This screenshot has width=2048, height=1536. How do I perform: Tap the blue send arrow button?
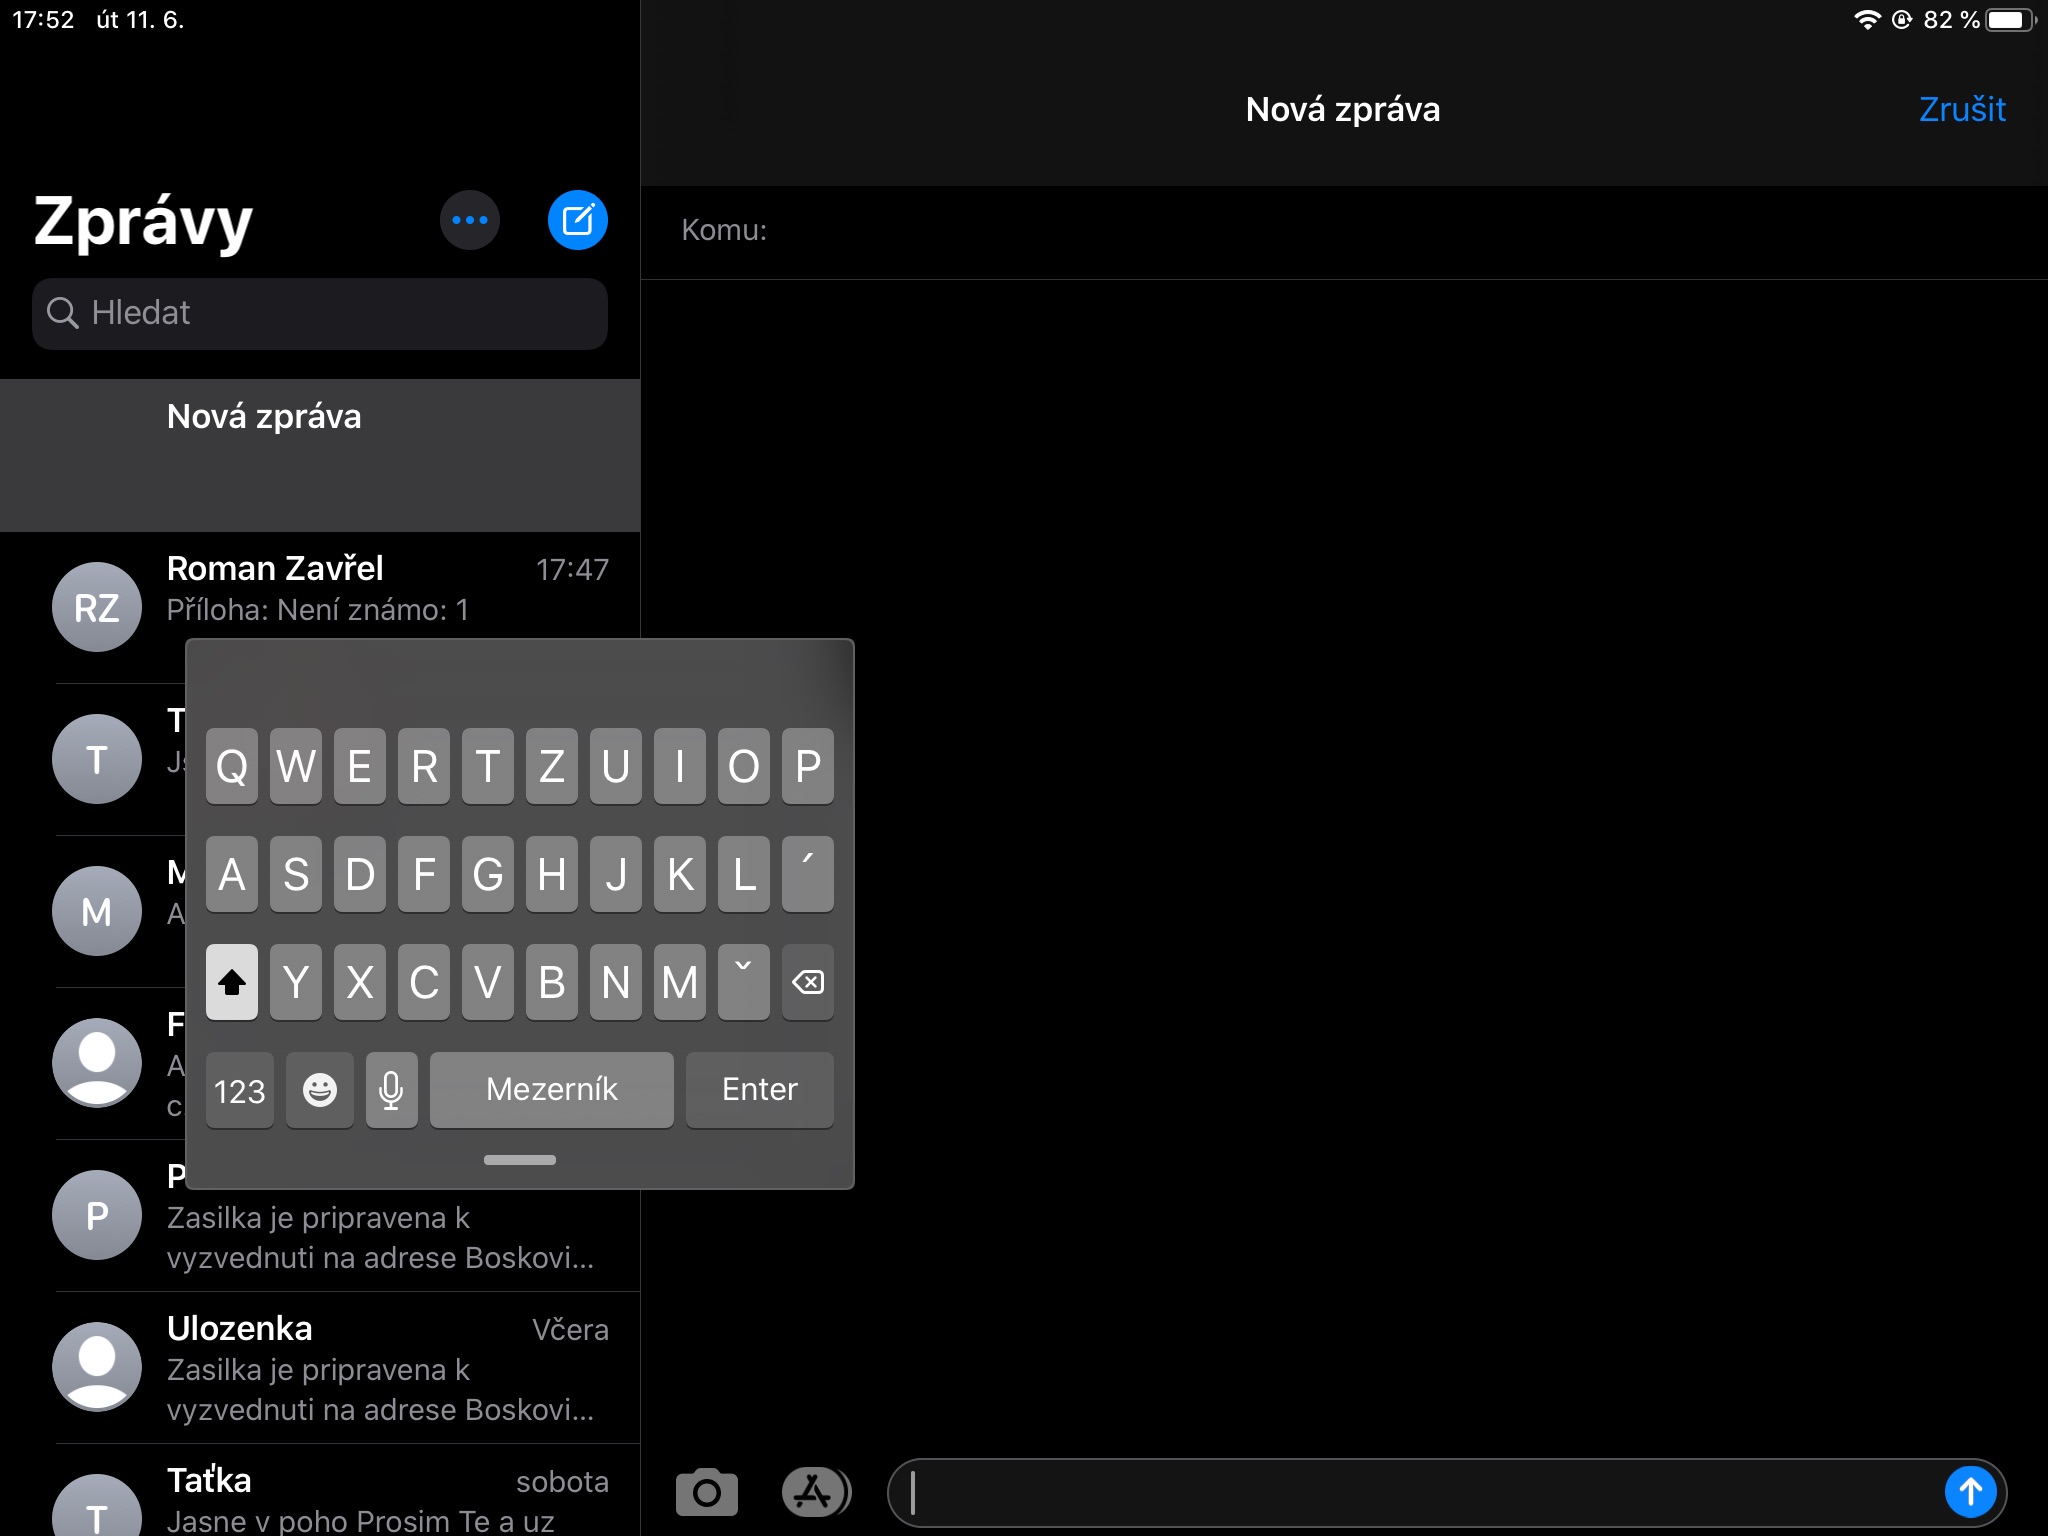[x=1970, y=1492]
